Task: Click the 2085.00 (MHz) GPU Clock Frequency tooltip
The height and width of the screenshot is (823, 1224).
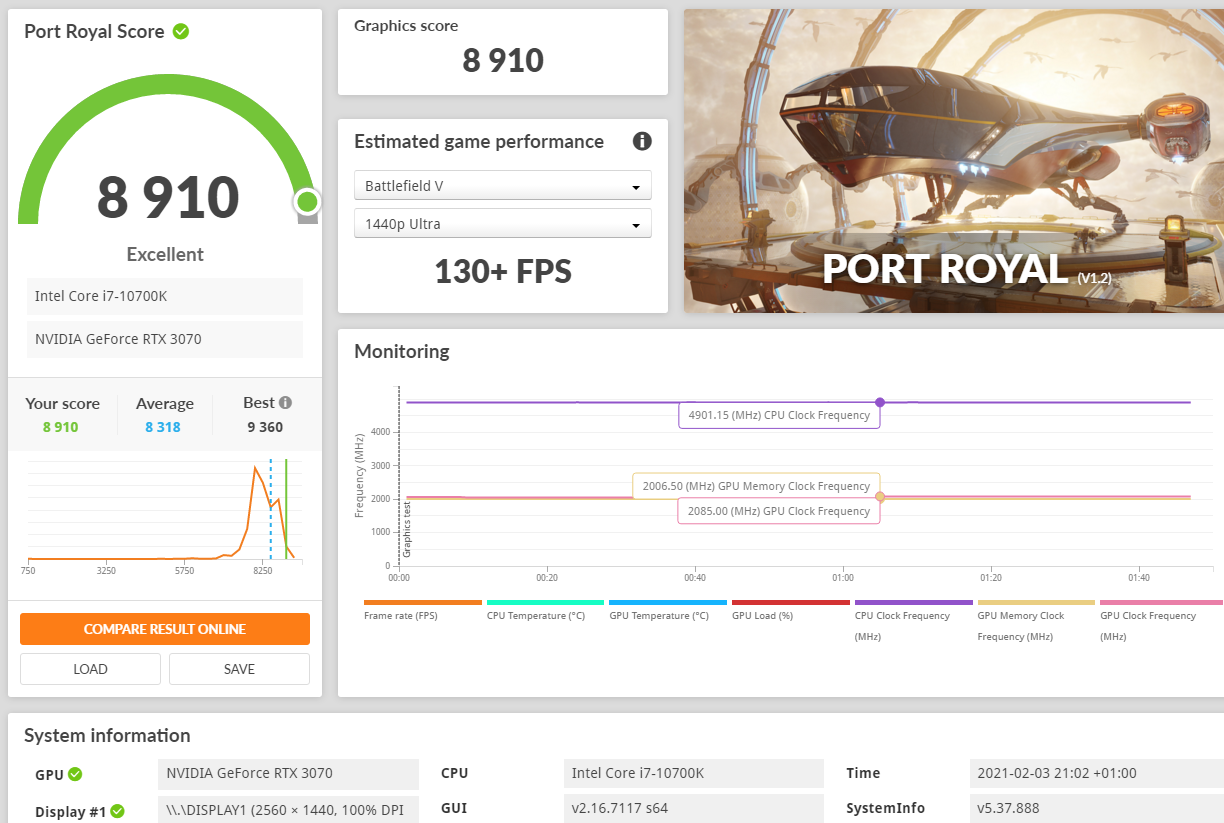Action: (x=779, y=511)
